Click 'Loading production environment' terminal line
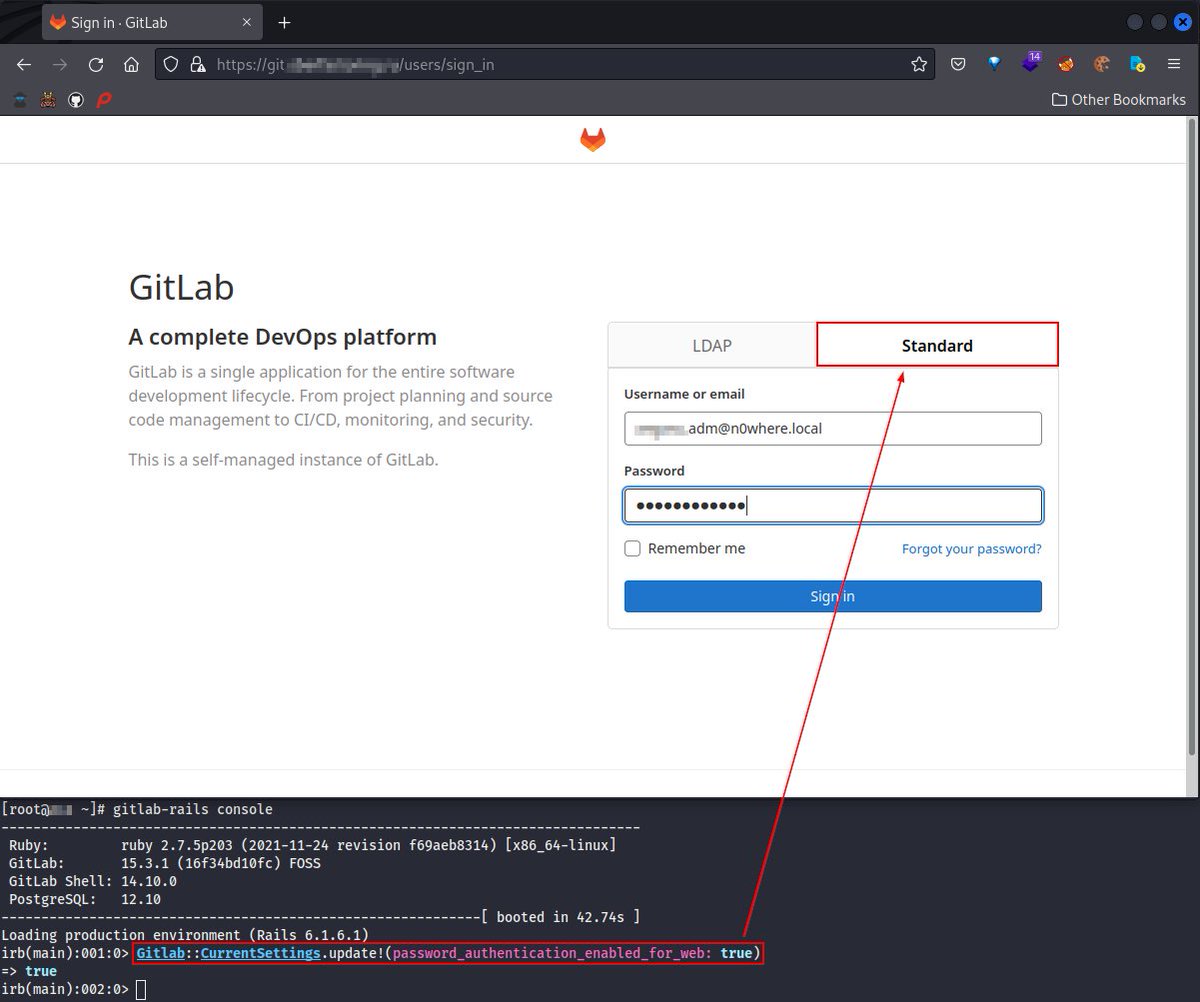Viewport: 1200px width, 1002px height. (x=185, y=935)
